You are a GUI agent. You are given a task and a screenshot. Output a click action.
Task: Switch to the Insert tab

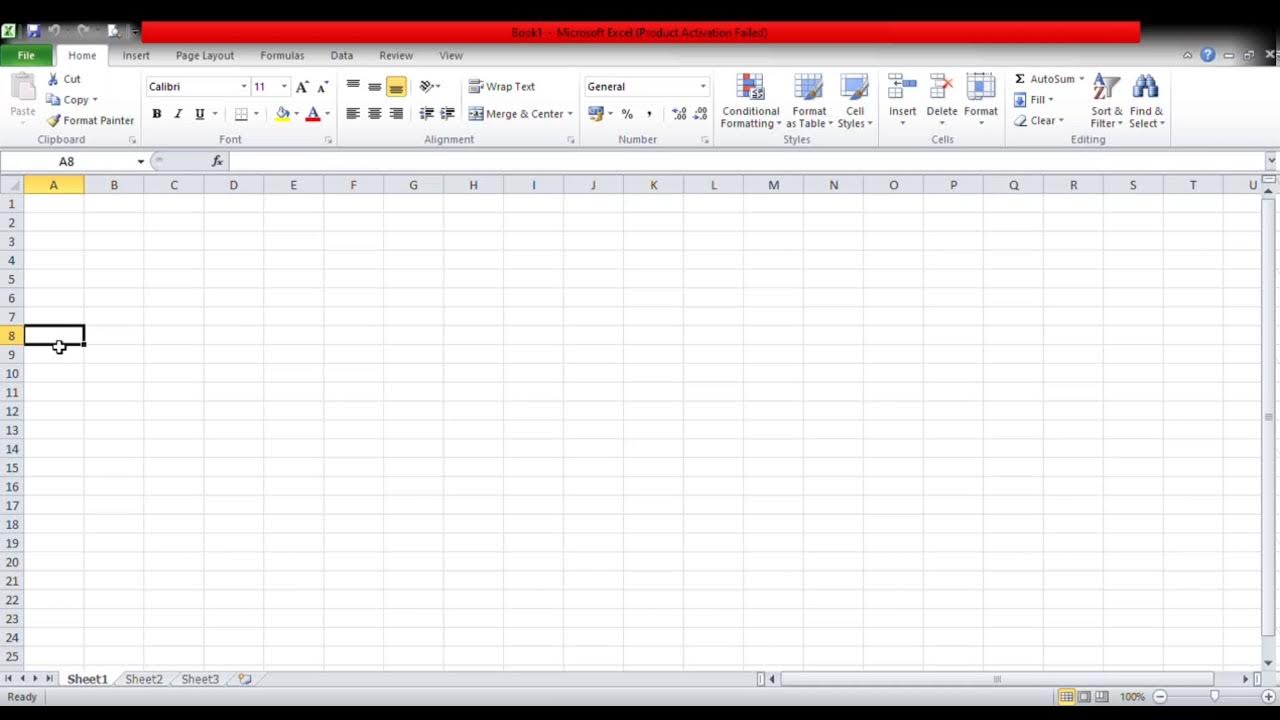pos(136,56)
